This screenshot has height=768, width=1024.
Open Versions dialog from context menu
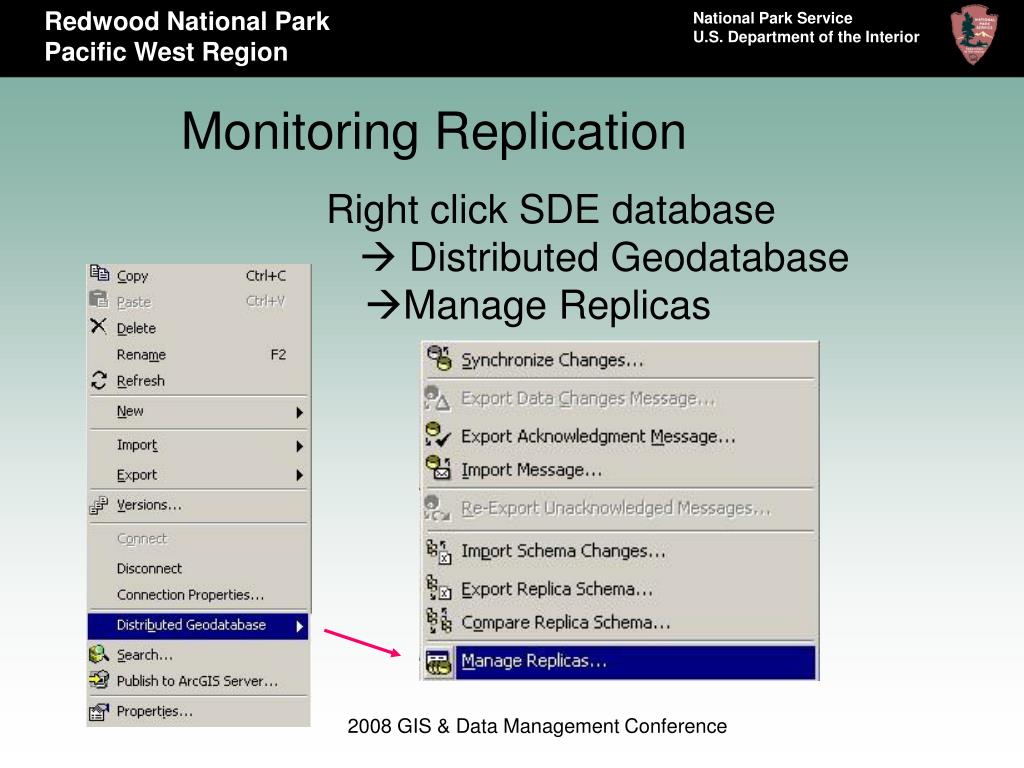click(x=149, y=505)
